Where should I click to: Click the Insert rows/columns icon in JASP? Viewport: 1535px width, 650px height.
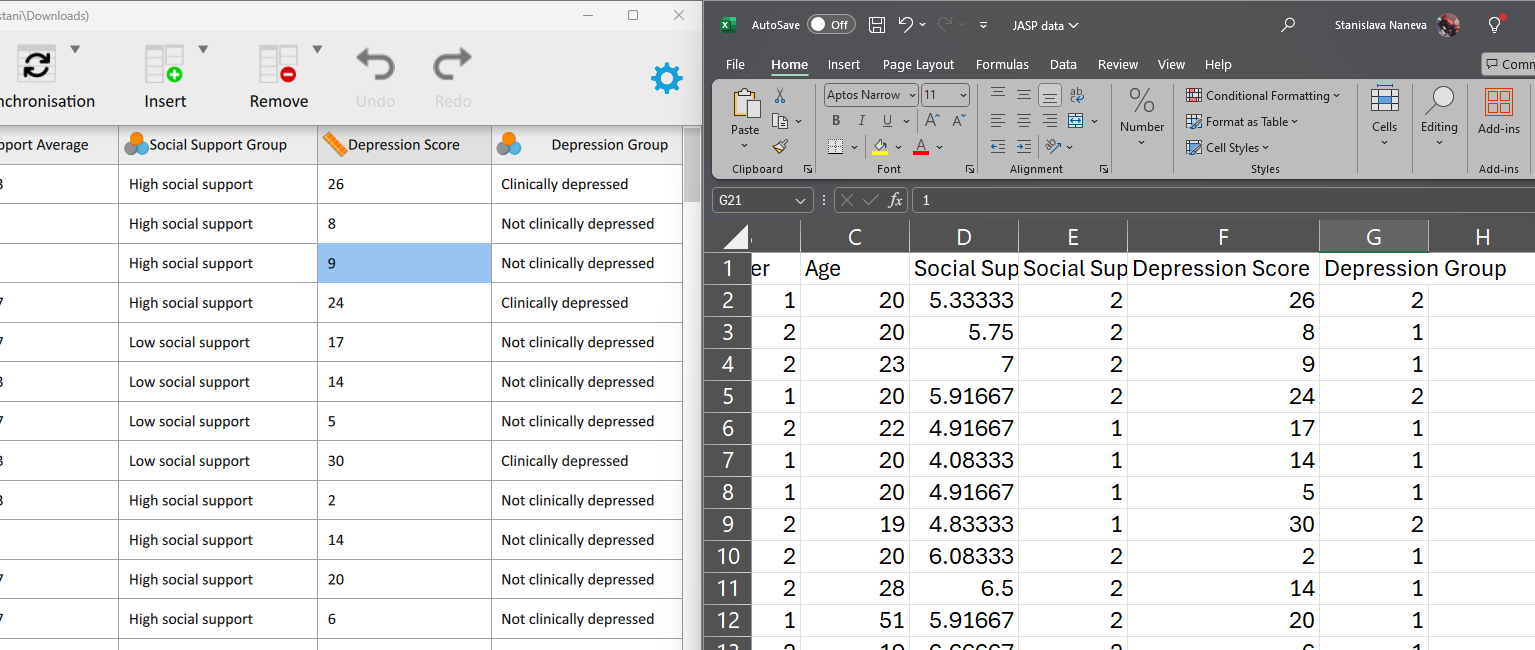(x=164, y=64)
